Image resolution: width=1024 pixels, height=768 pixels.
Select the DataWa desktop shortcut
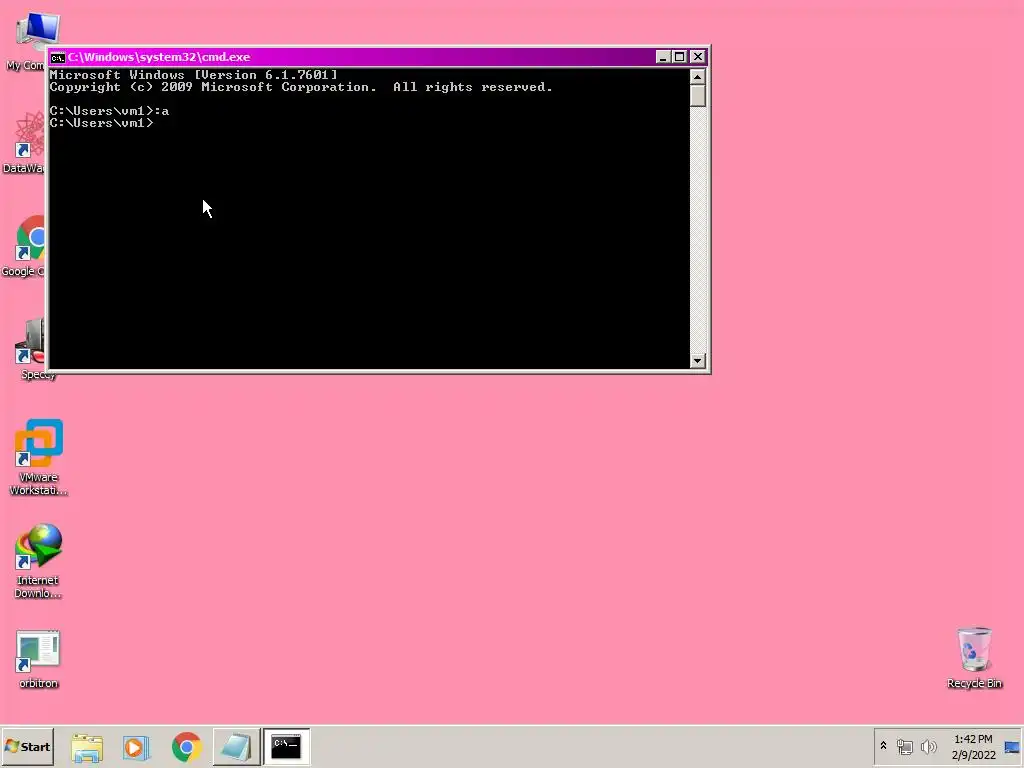(25, 142)
